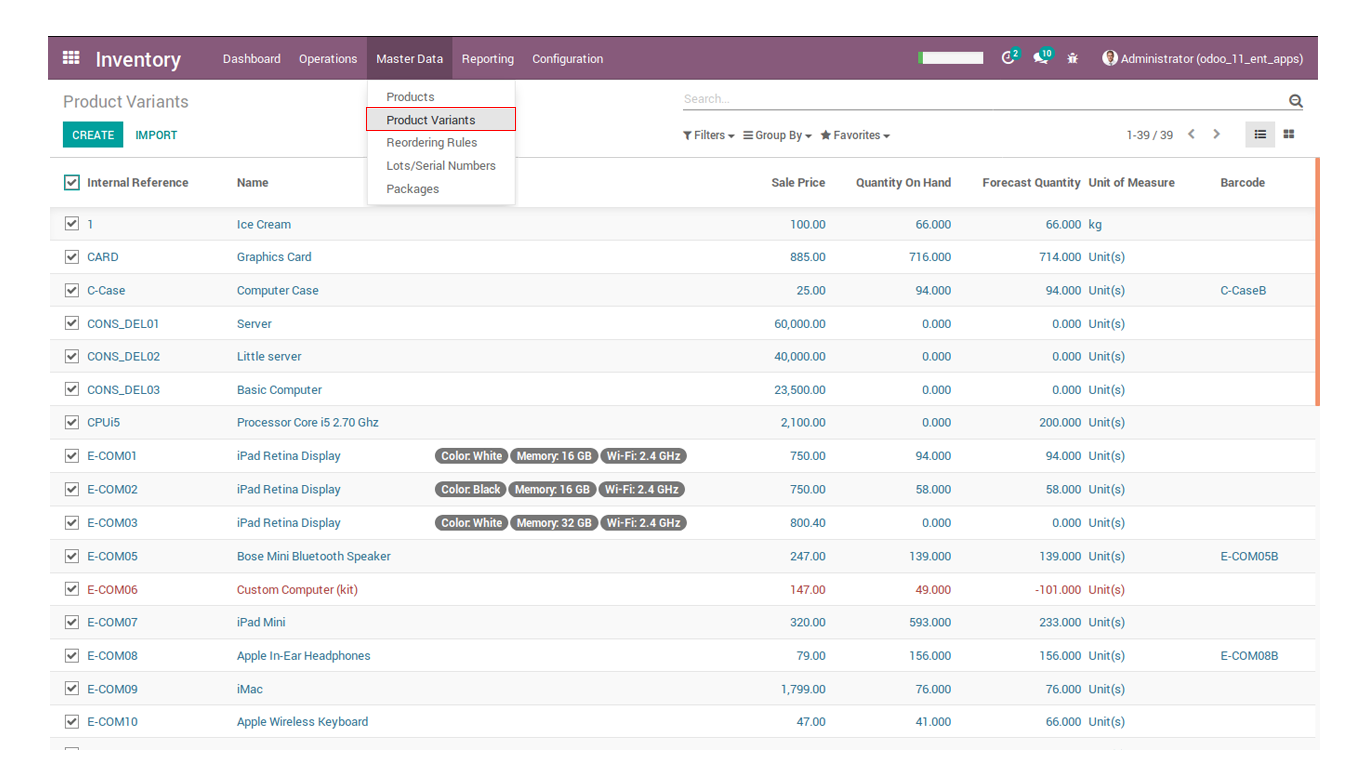Viewport: 1366px width, 768px height.
Task: Click the search magnifier icon
Action: pos(1296,101)
